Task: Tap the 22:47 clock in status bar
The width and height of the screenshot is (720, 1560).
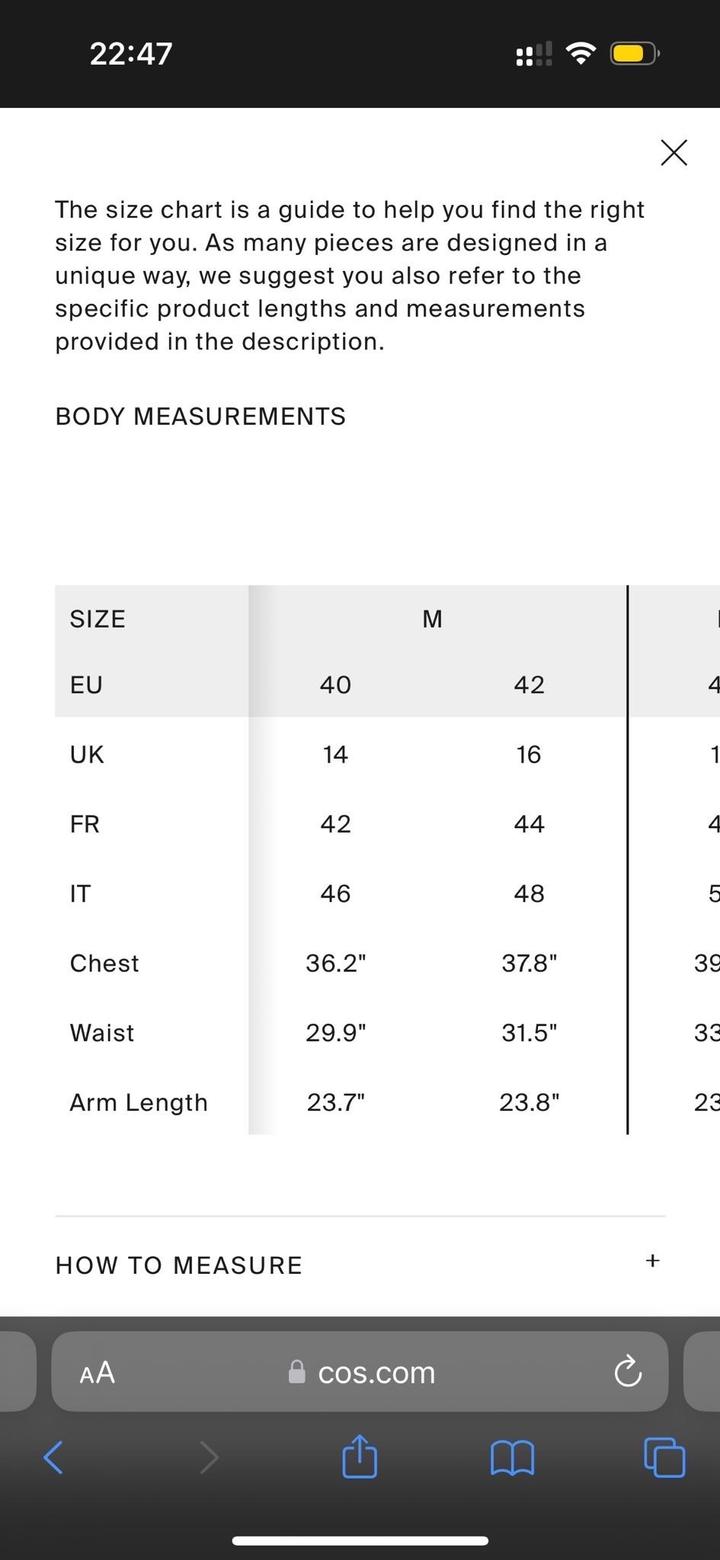Action: [131, 53]
